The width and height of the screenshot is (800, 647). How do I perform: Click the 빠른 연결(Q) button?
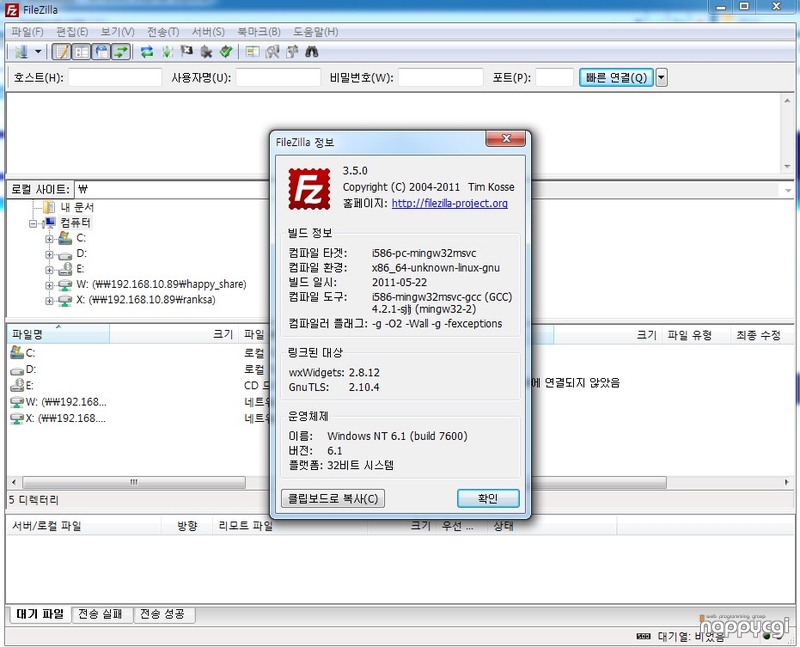616,78
